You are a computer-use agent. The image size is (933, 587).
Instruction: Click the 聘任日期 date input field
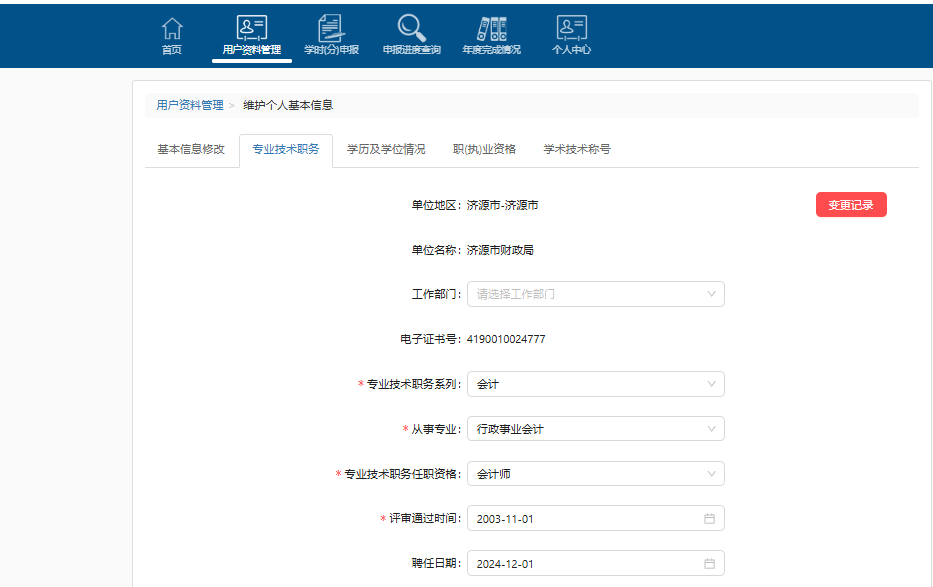tap(585, 564)
